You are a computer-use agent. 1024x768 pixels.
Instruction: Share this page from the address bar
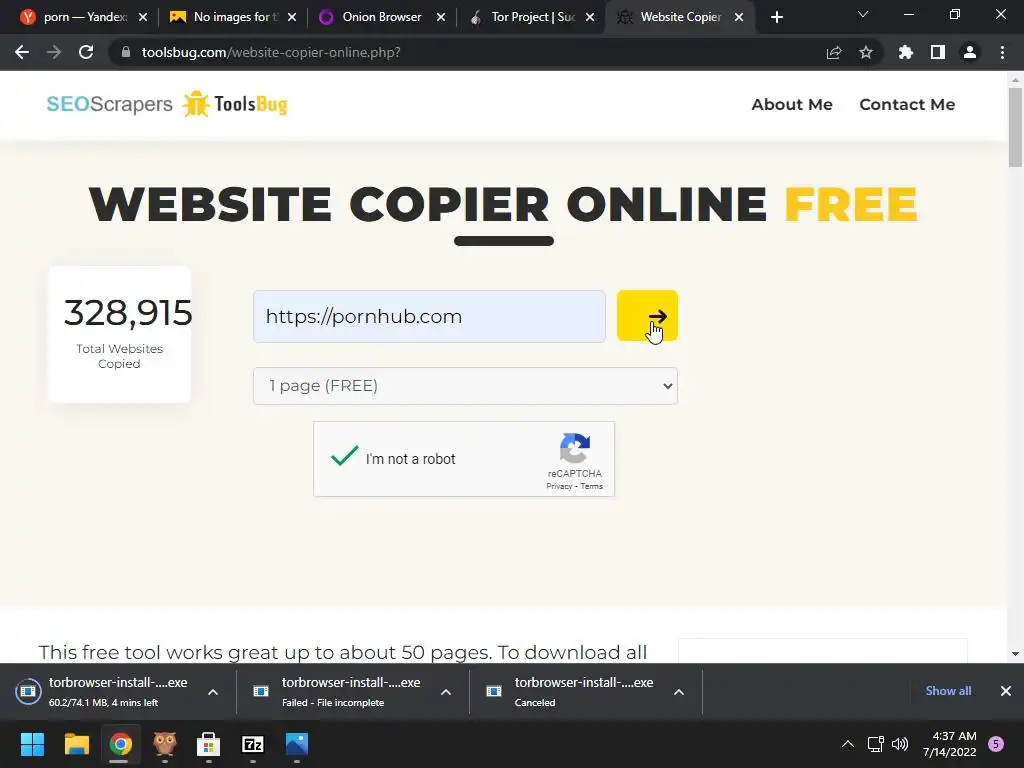834,52
